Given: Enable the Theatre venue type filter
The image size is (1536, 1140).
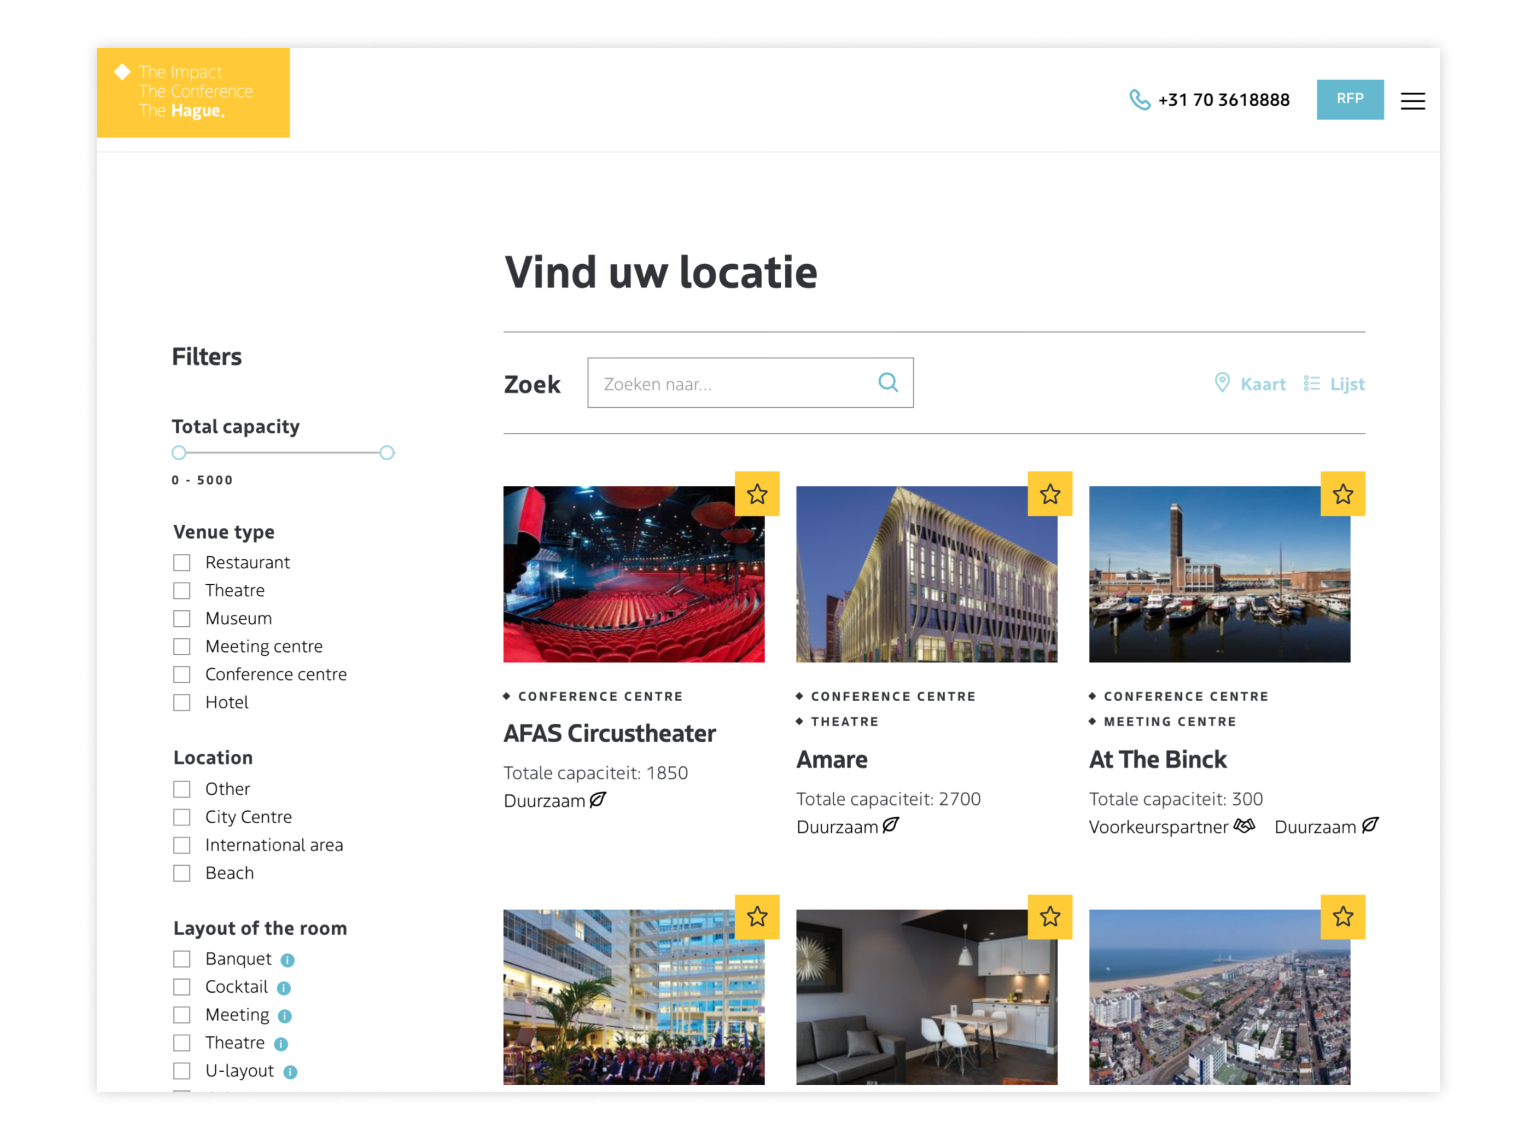Looking at the screenshot, I should pos(182,590).
